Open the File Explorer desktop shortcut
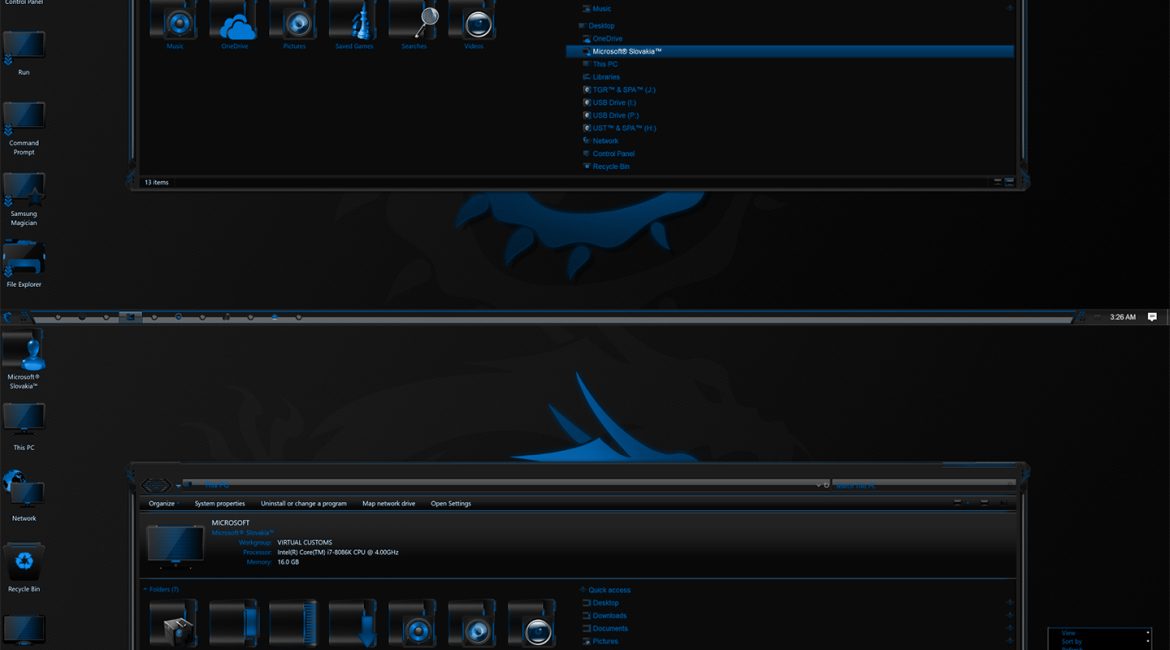The width and height of the screenshot is (1170, 650). (24, 263)
